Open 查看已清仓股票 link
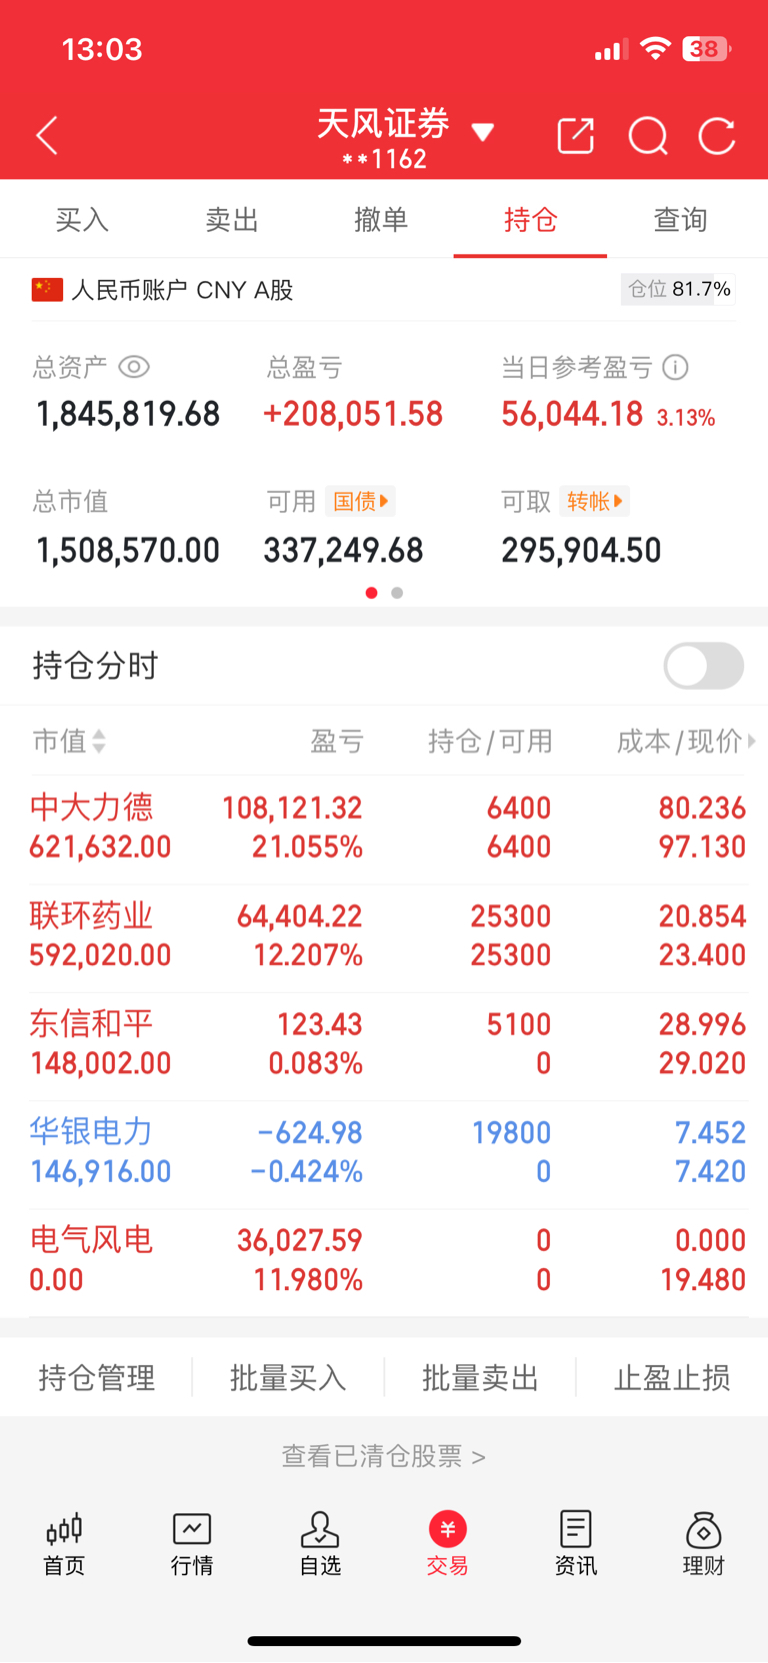 (384, 1456)
